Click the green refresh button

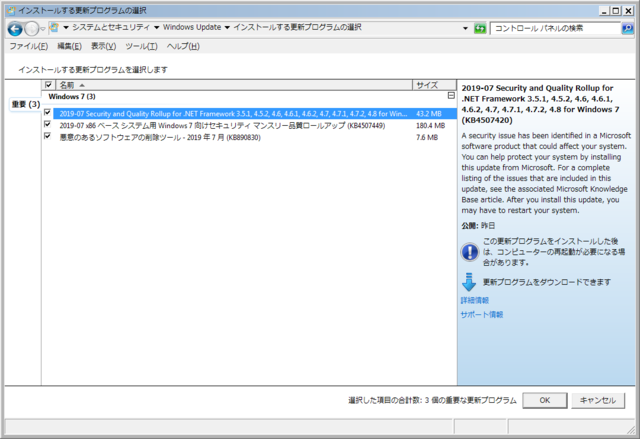point(480,29)
